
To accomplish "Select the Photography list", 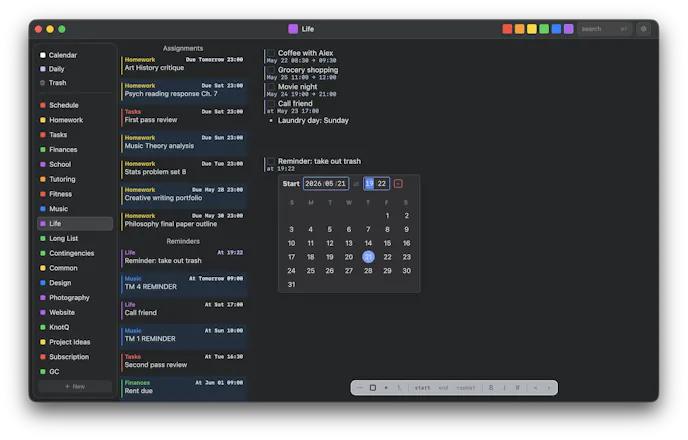I will point(75,298).
